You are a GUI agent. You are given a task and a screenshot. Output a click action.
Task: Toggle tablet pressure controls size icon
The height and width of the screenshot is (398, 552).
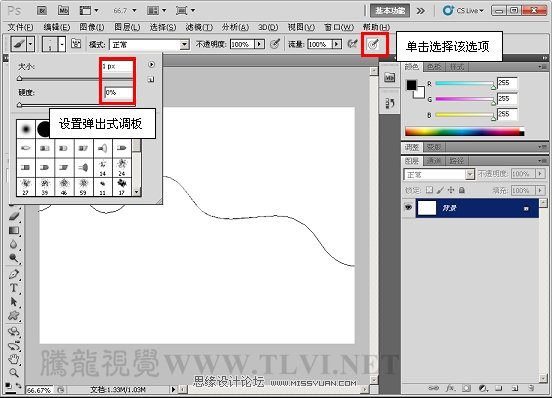pos(373,44)
